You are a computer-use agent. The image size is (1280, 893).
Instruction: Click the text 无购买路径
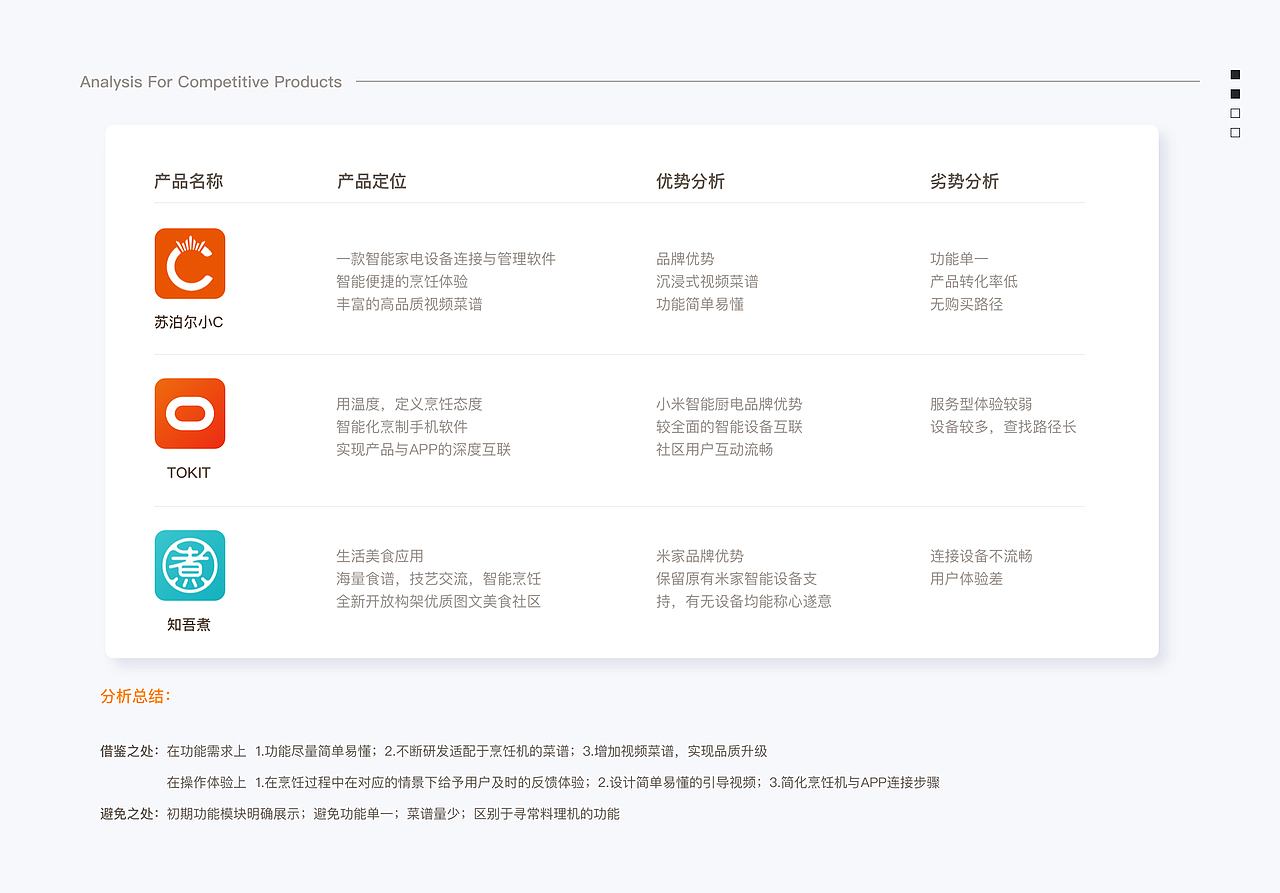(966, 304)
